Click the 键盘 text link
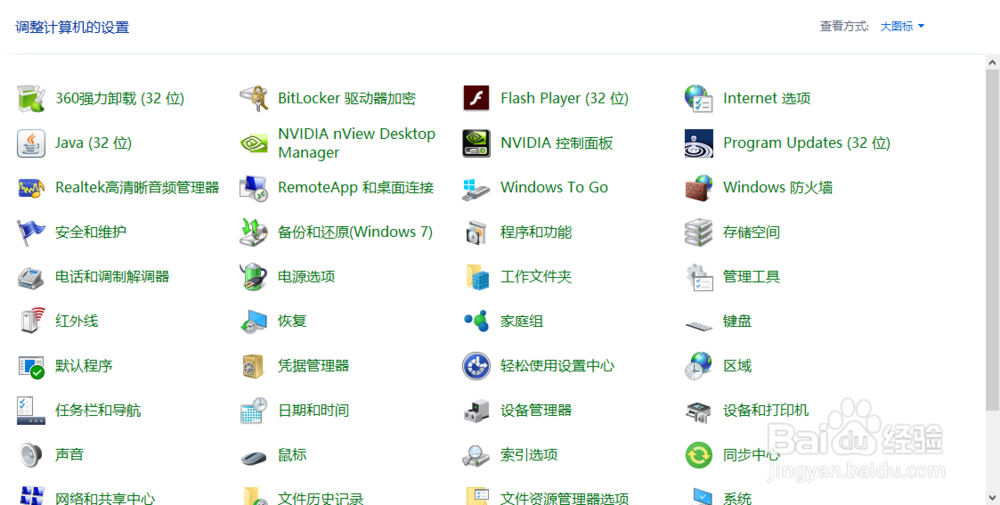 (737, 321)
